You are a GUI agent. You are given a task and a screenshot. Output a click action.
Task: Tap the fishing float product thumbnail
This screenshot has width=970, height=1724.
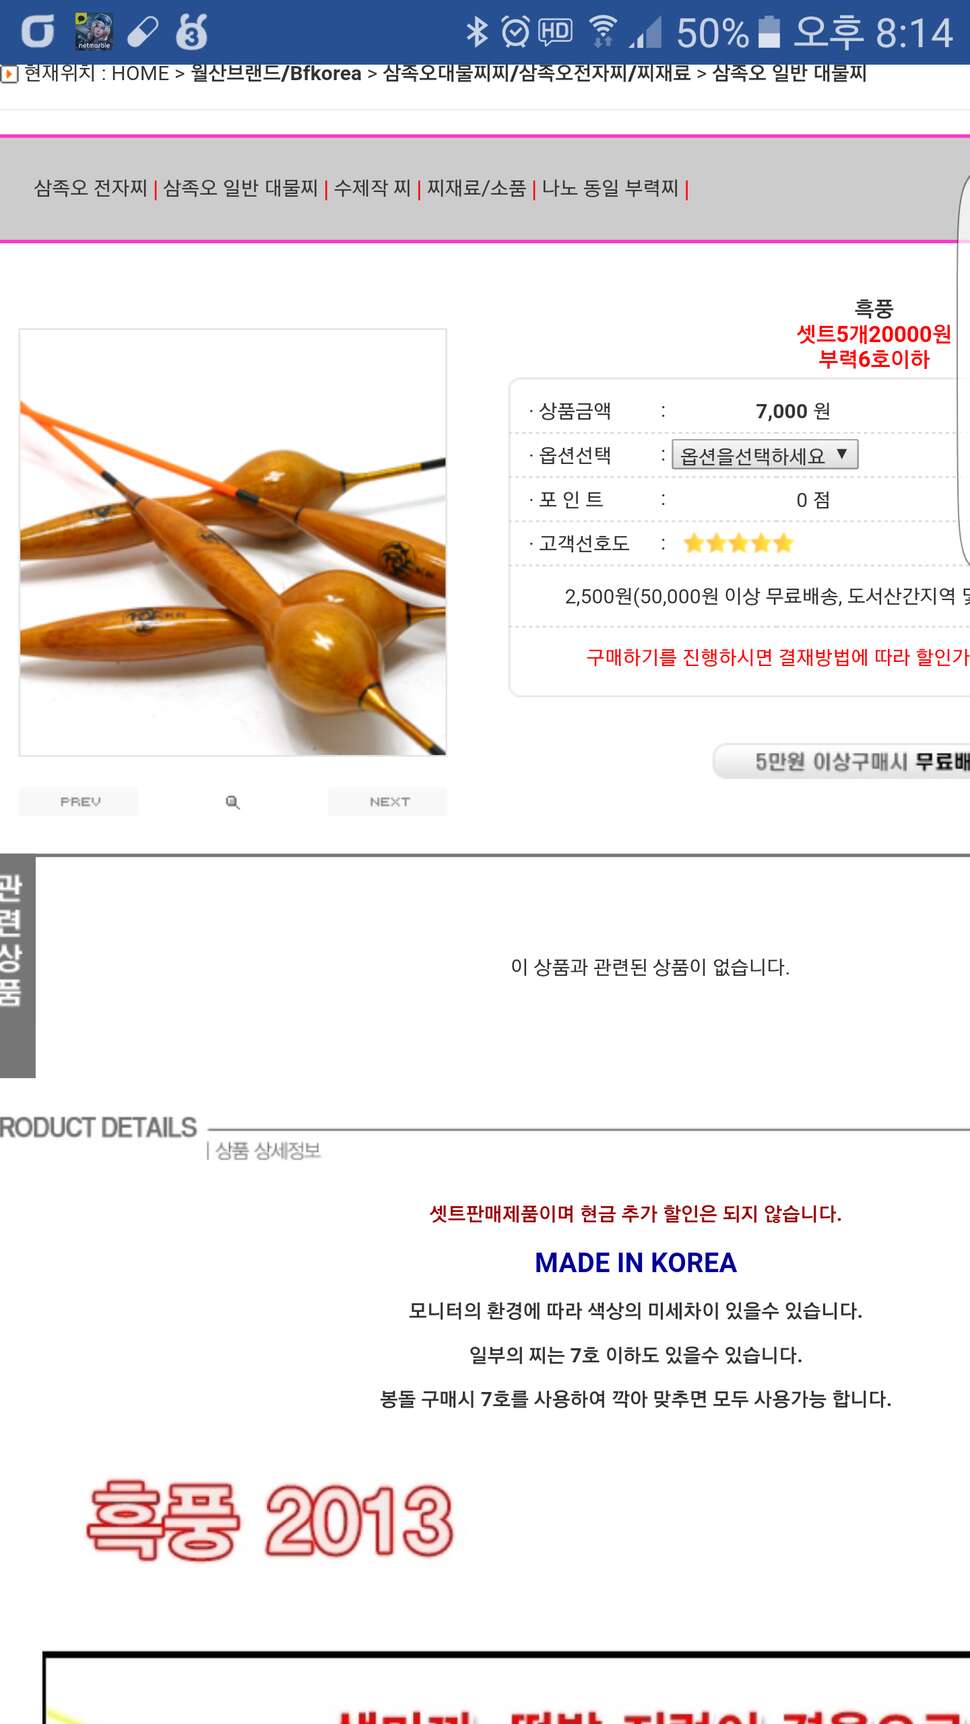(x=233, y=542)
